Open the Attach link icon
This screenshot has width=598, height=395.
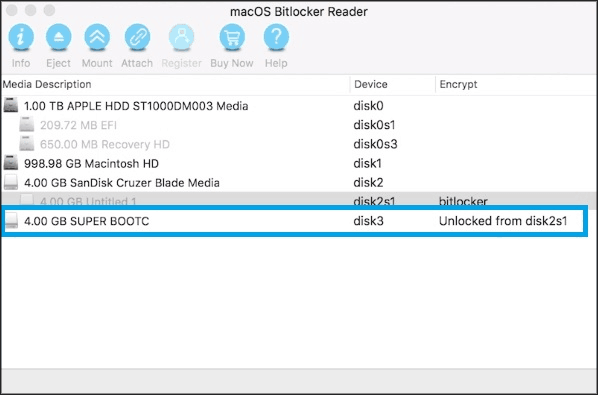(137, 37)
